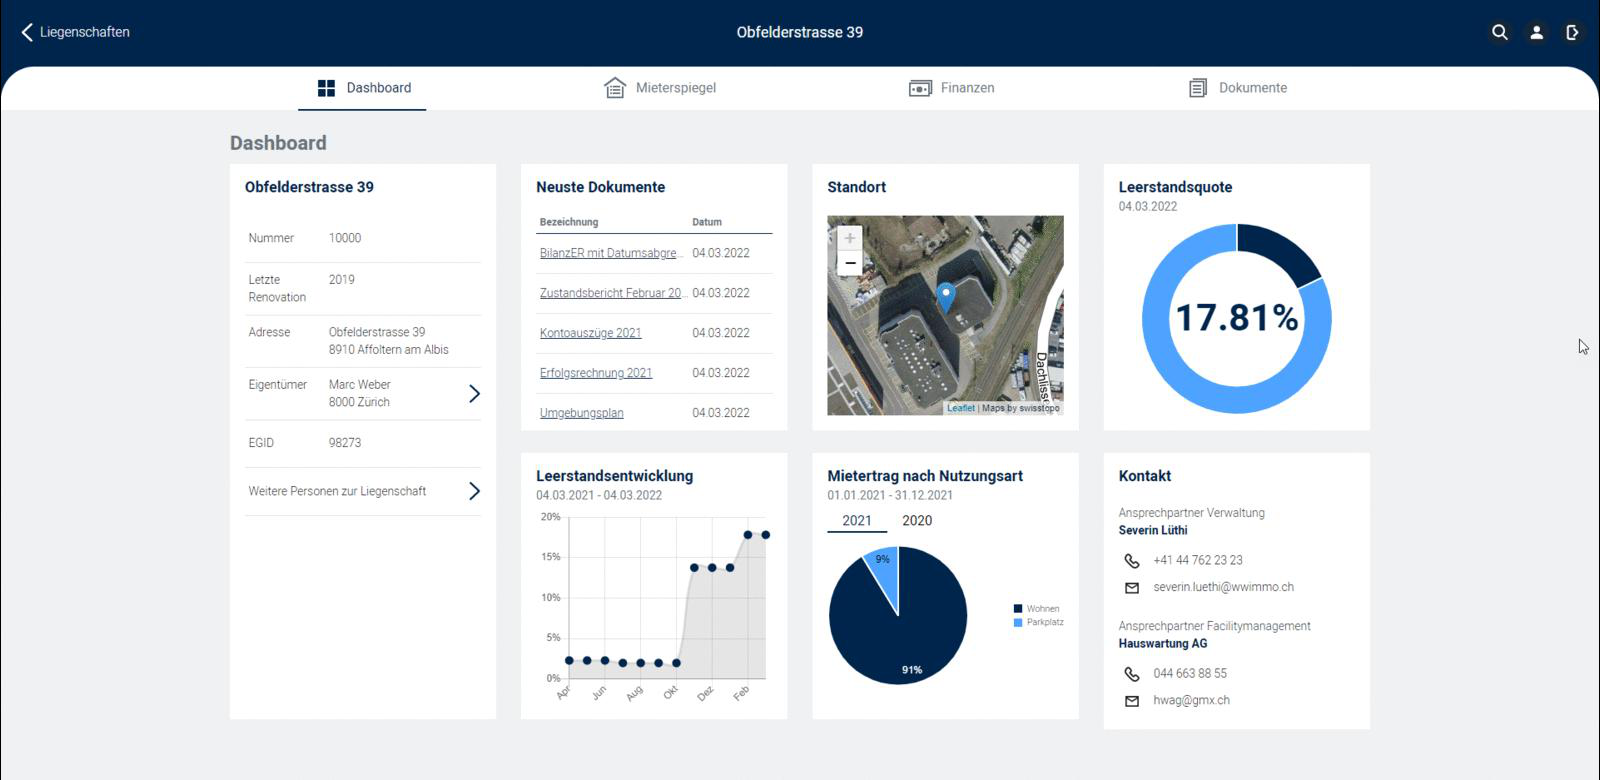Zoom out on the Standort map
This screenshot has height=780, width=1600.
[850, 263]
